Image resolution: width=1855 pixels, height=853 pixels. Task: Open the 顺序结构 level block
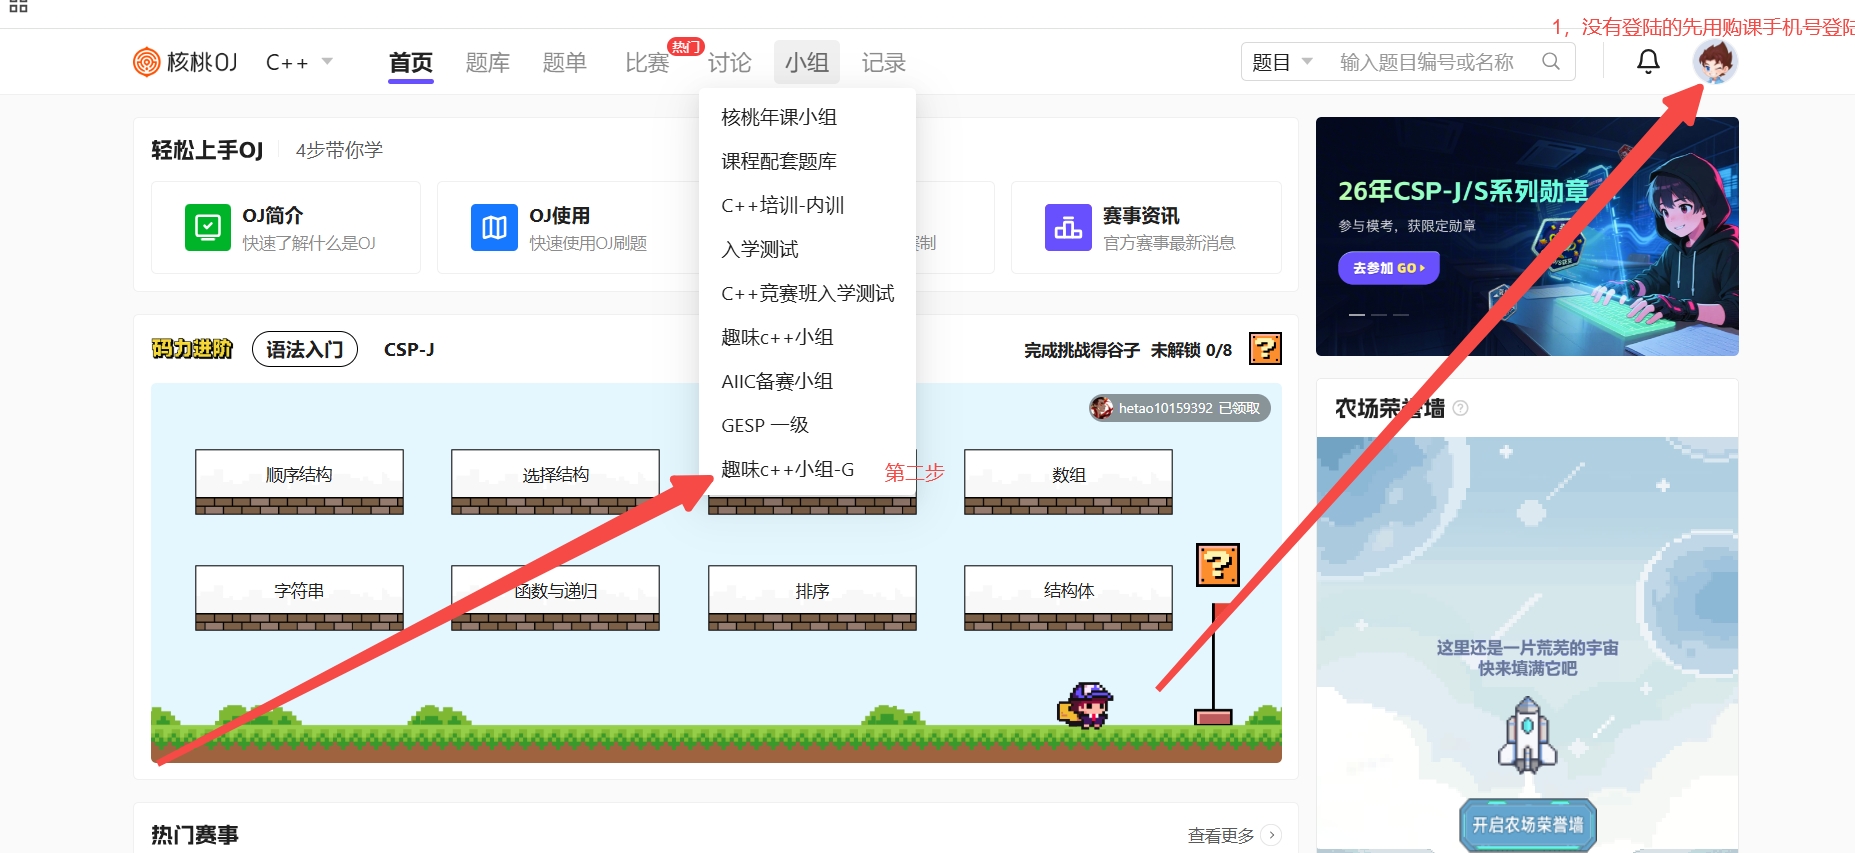(x=299, y=482)
